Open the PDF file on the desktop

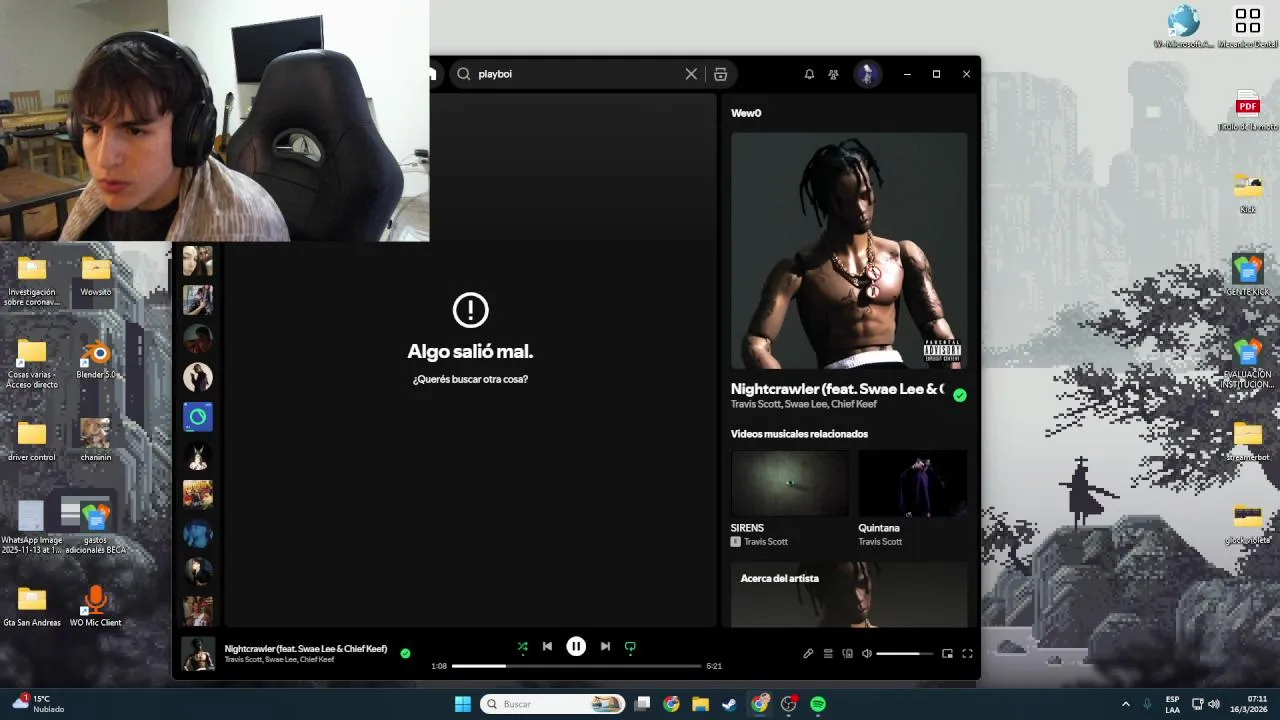pos(1248,111)
